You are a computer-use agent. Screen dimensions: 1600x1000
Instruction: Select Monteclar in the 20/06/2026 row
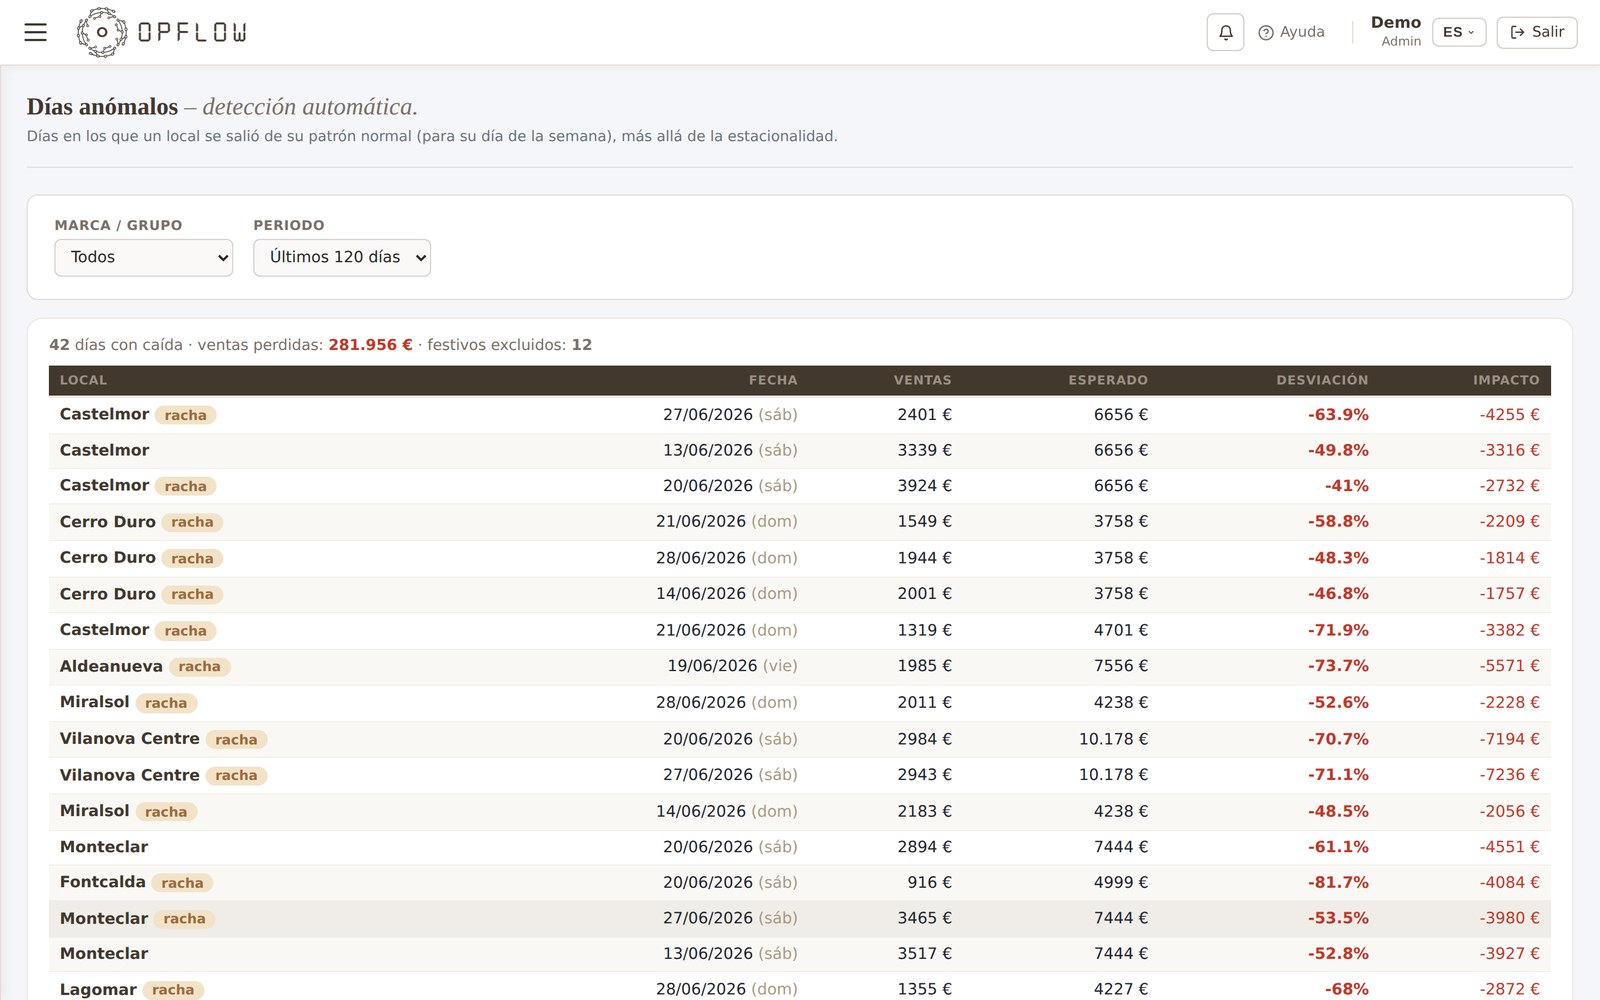(104, 847)
